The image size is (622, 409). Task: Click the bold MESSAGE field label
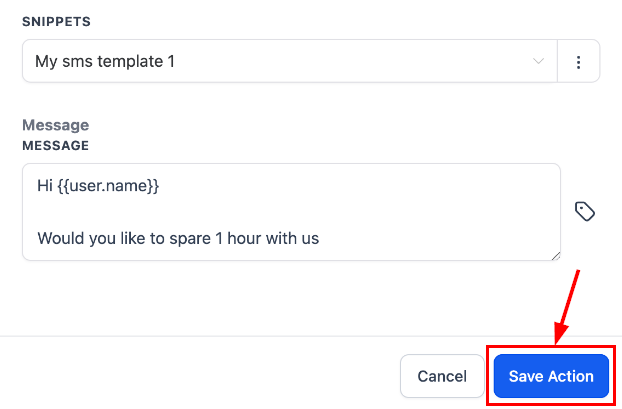pyautogui.click(x=55, y=146)
